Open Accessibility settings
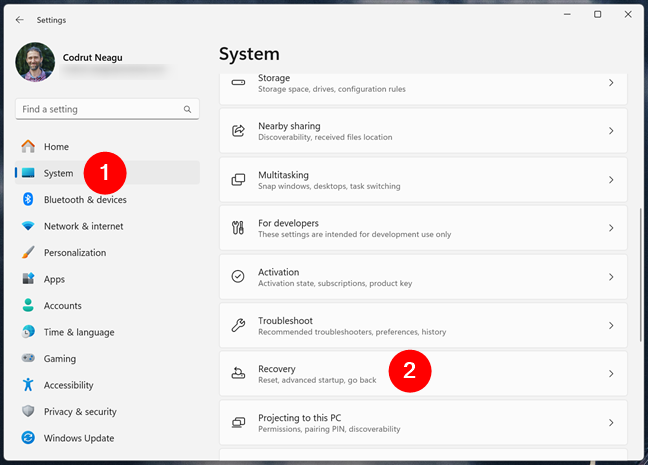Image resolution: width=648 pixels, height=465 pixels. 107,385
